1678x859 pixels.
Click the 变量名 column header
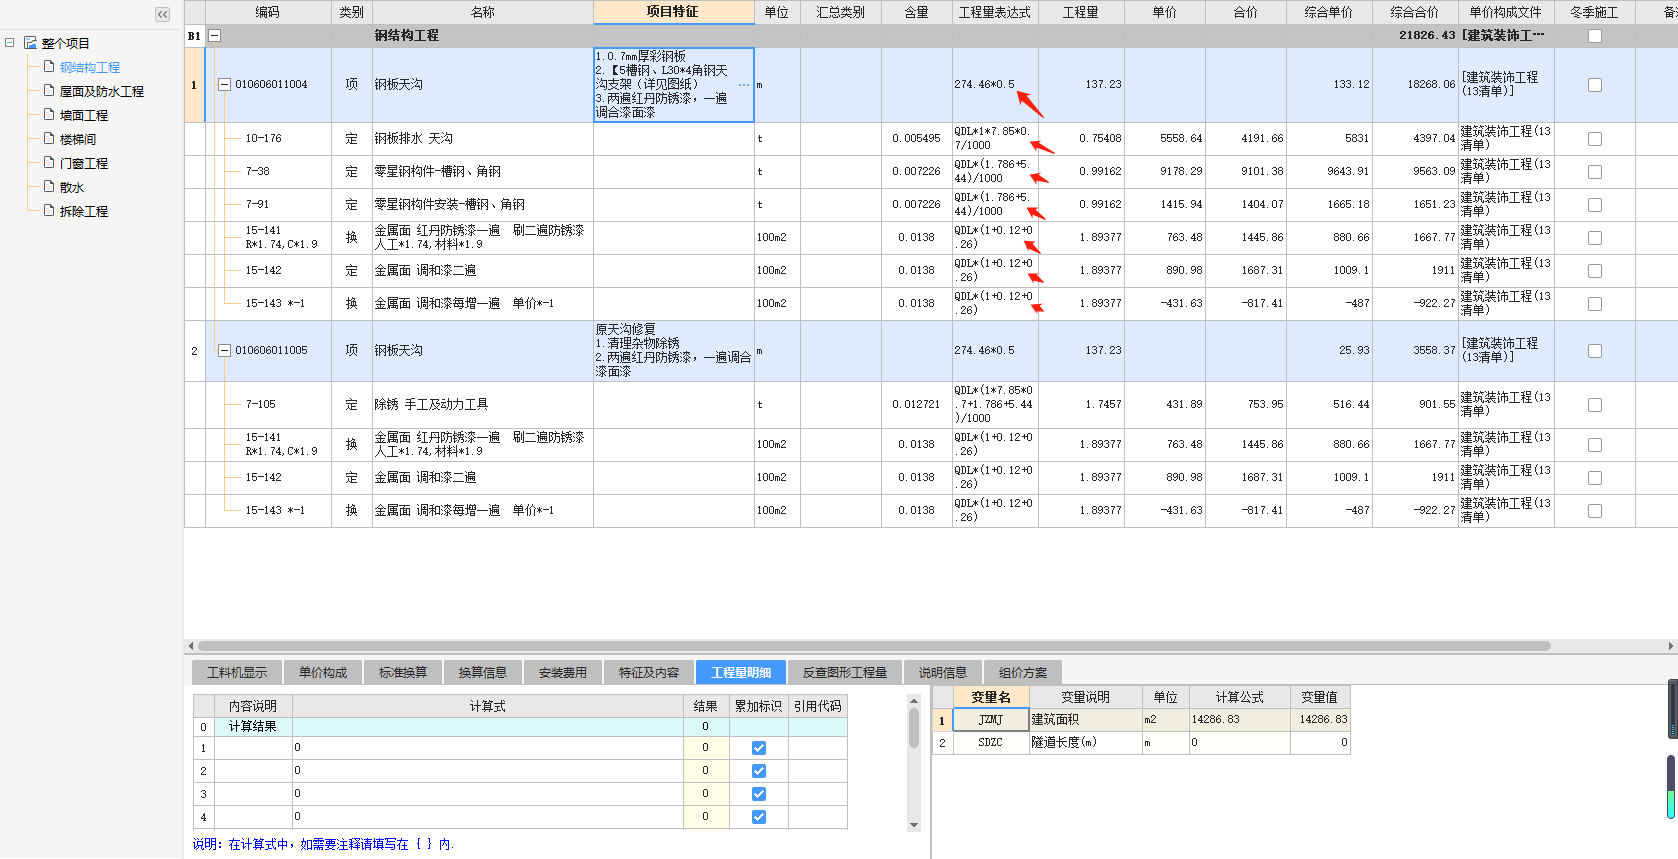tap(991, 697)
